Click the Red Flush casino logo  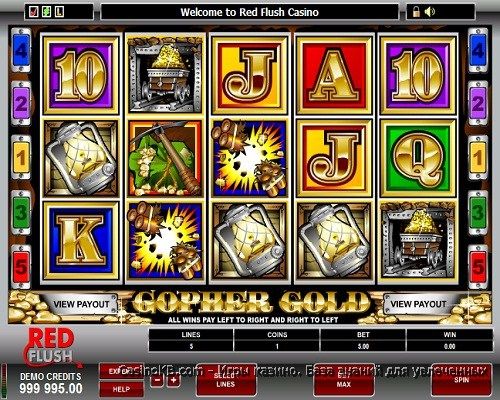tap(51, 347)
